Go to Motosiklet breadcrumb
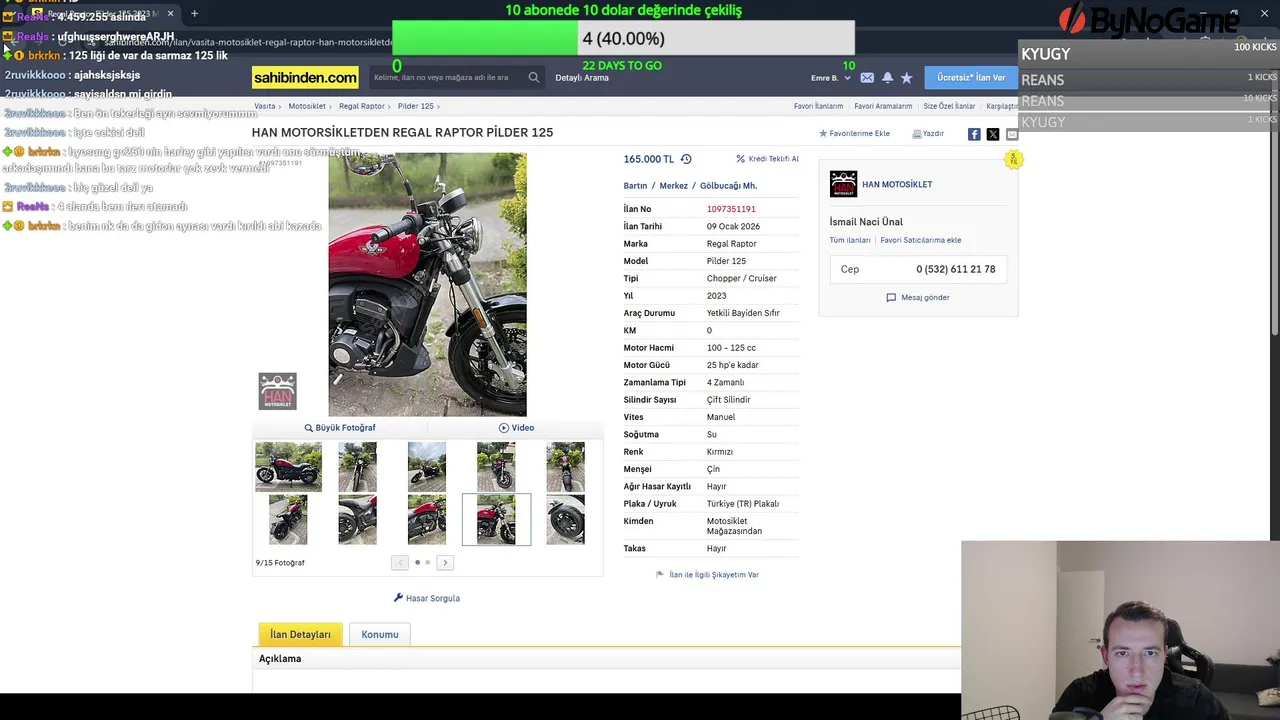This screenshot has width=1280, height=720. pos(307,106)
